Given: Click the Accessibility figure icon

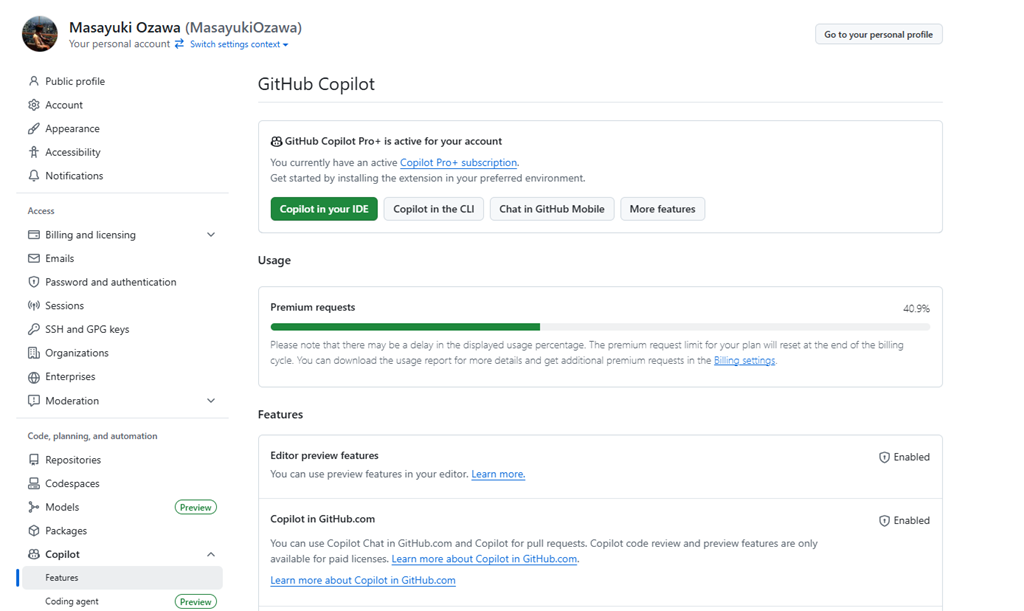Looking at the screenshot, I should [34, 152].
